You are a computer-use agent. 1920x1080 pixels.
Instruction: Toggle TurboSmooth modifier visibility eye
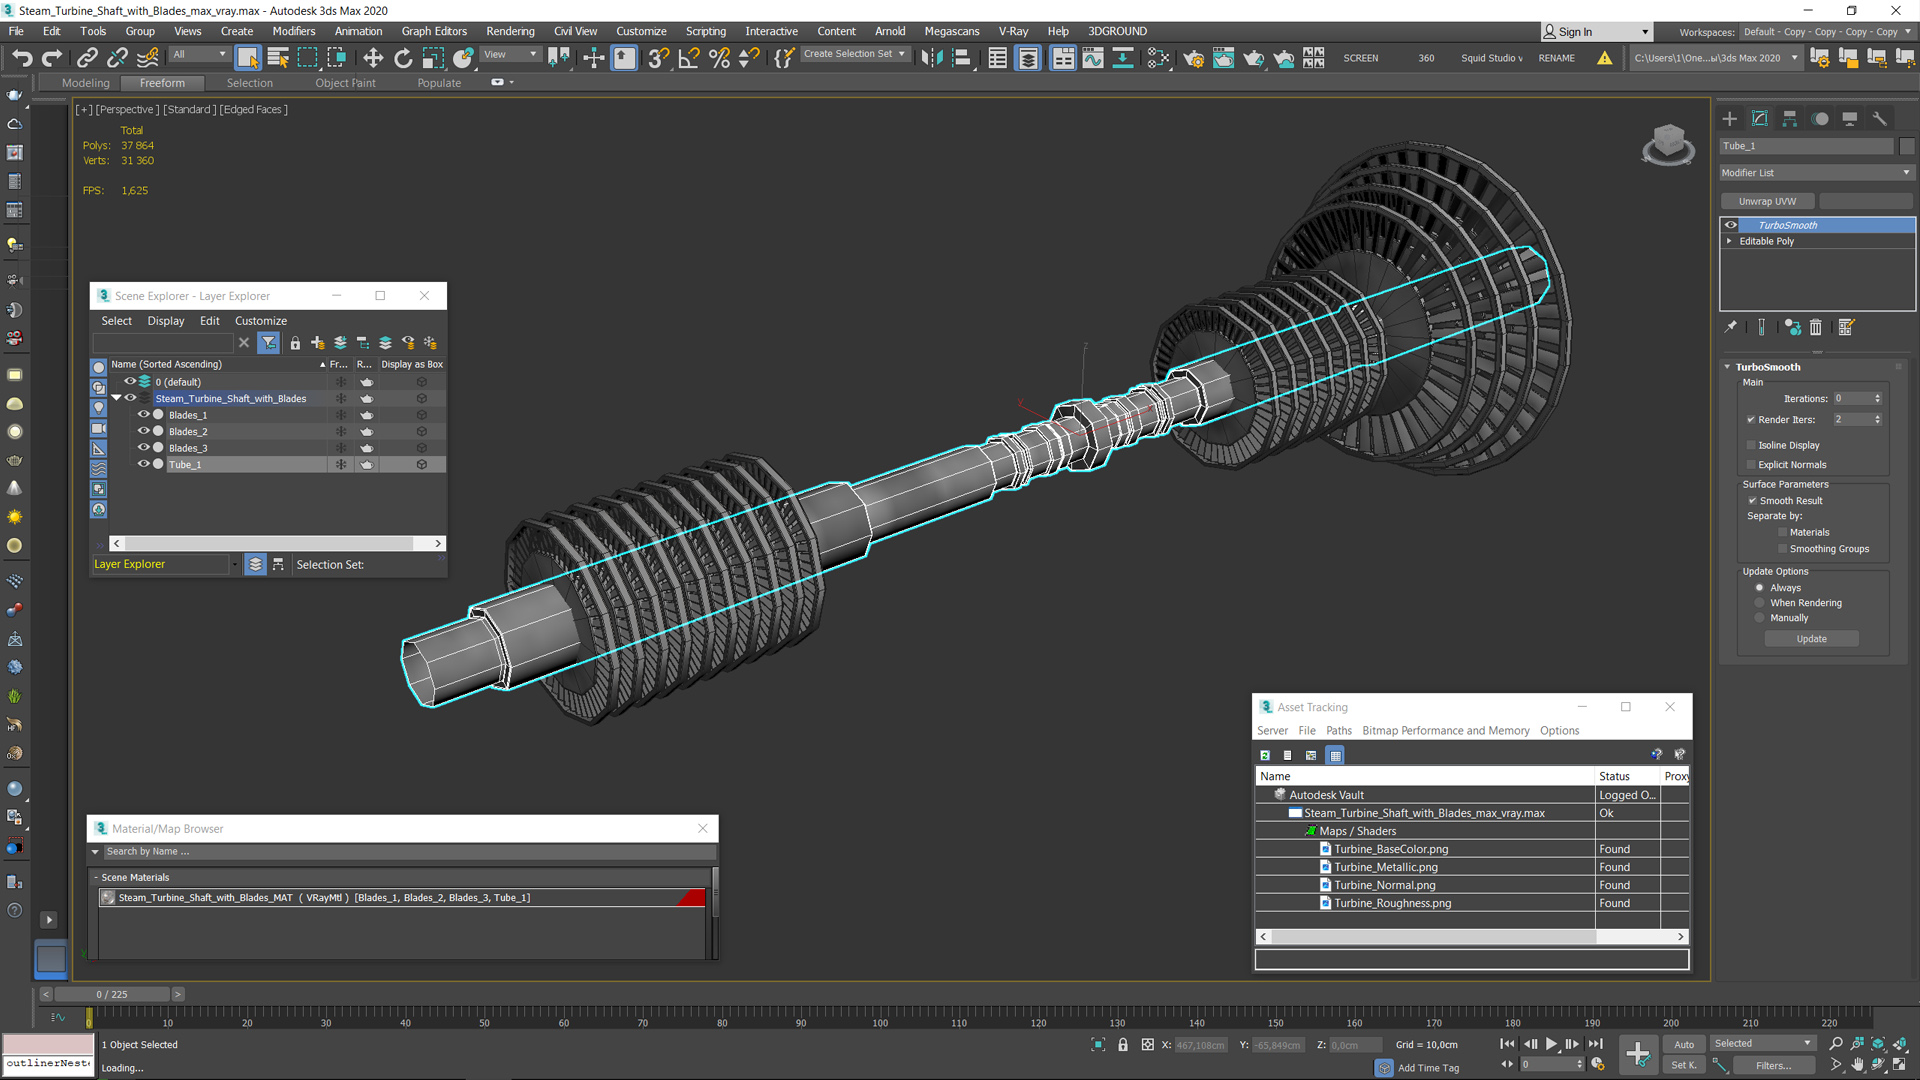[x=1731, y=225]
